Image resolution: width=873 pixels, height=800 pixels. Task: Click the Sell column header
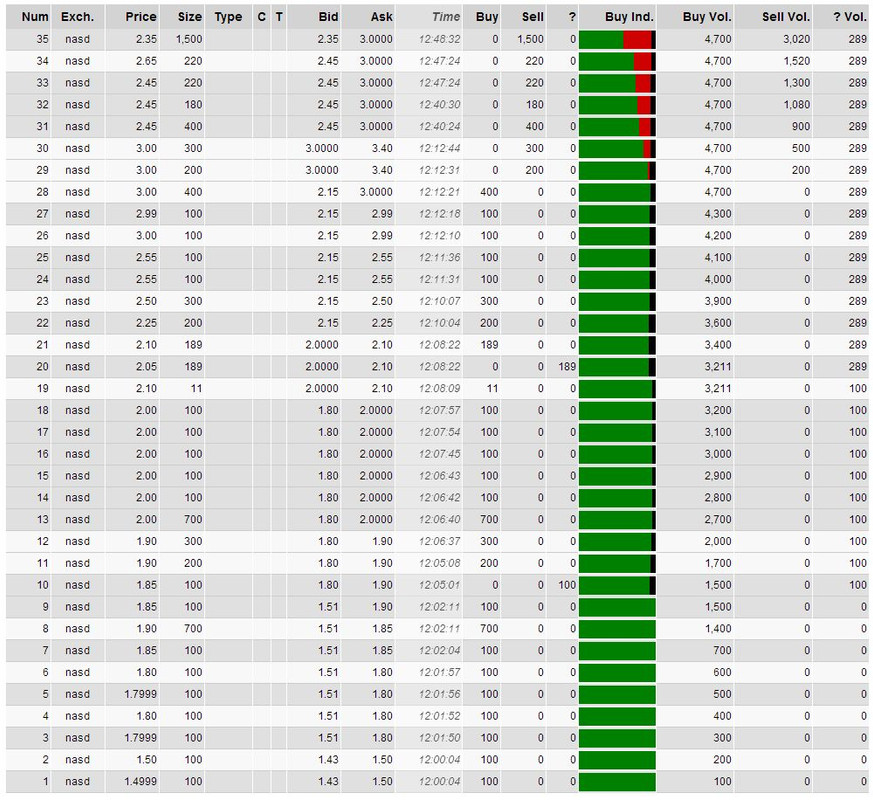[532, 17]
